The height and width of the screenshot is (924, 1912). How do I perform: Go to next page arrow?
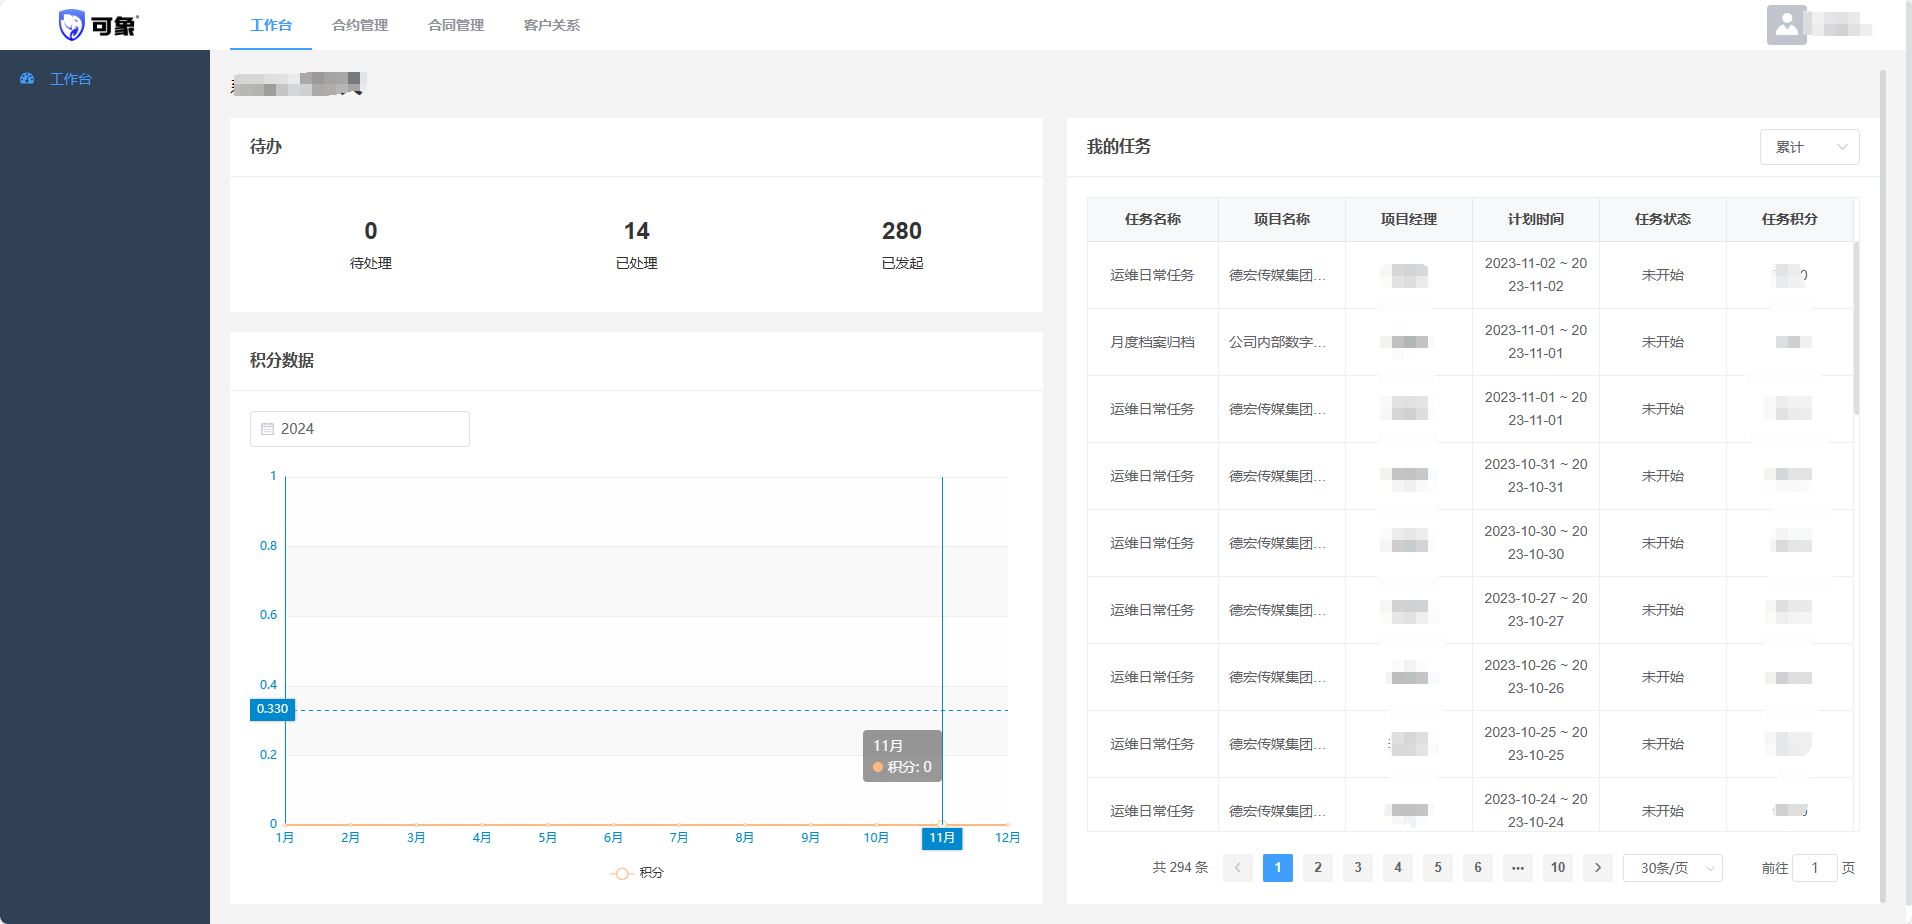click(x=1598, y=868)
